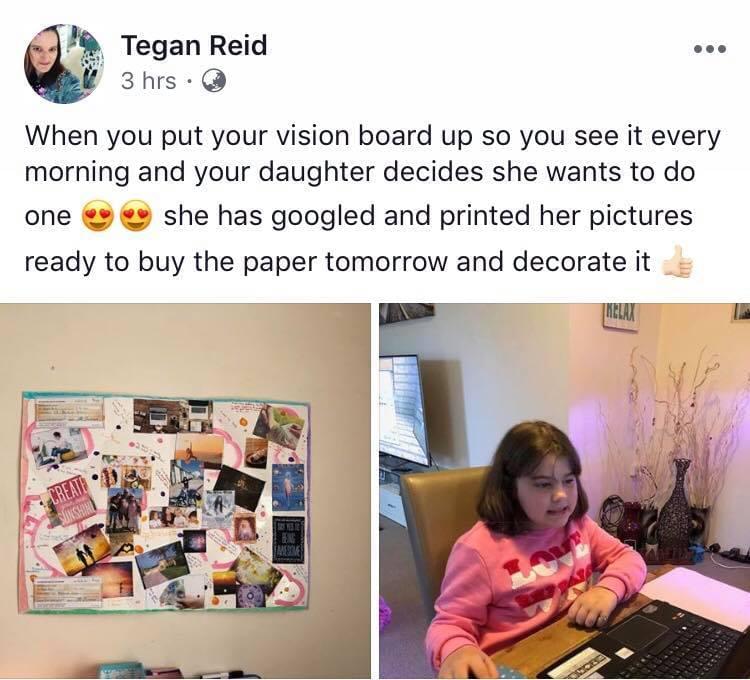Click the thumbs-up emoji after 'decorate it'
Viewport: 750px width, 680px height.
coord(677,262)
